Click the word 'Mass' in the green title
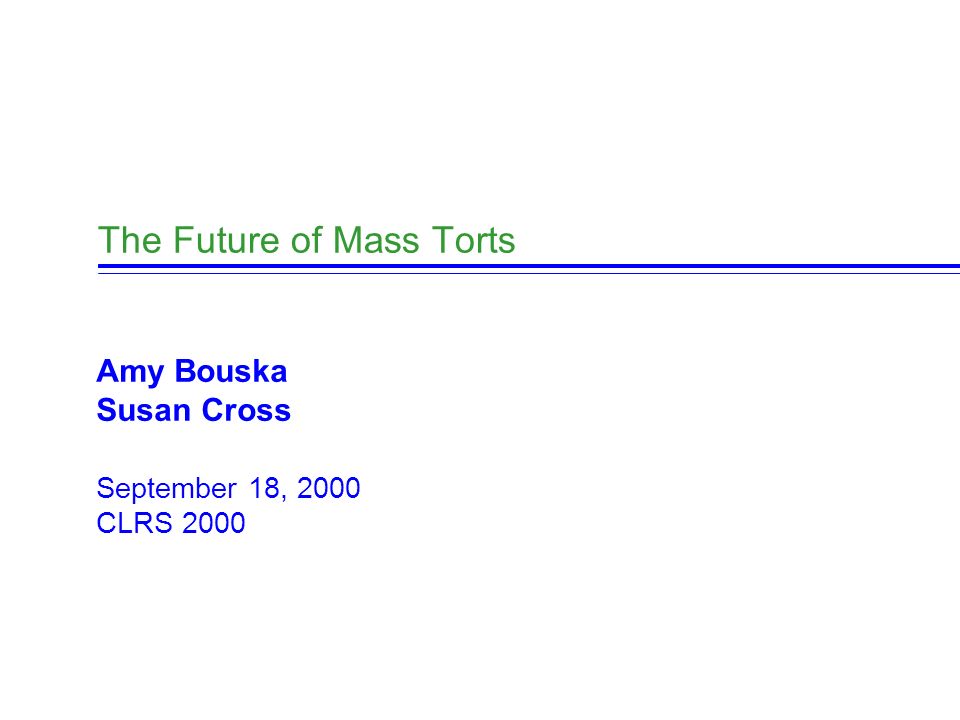 click(377, 240)
